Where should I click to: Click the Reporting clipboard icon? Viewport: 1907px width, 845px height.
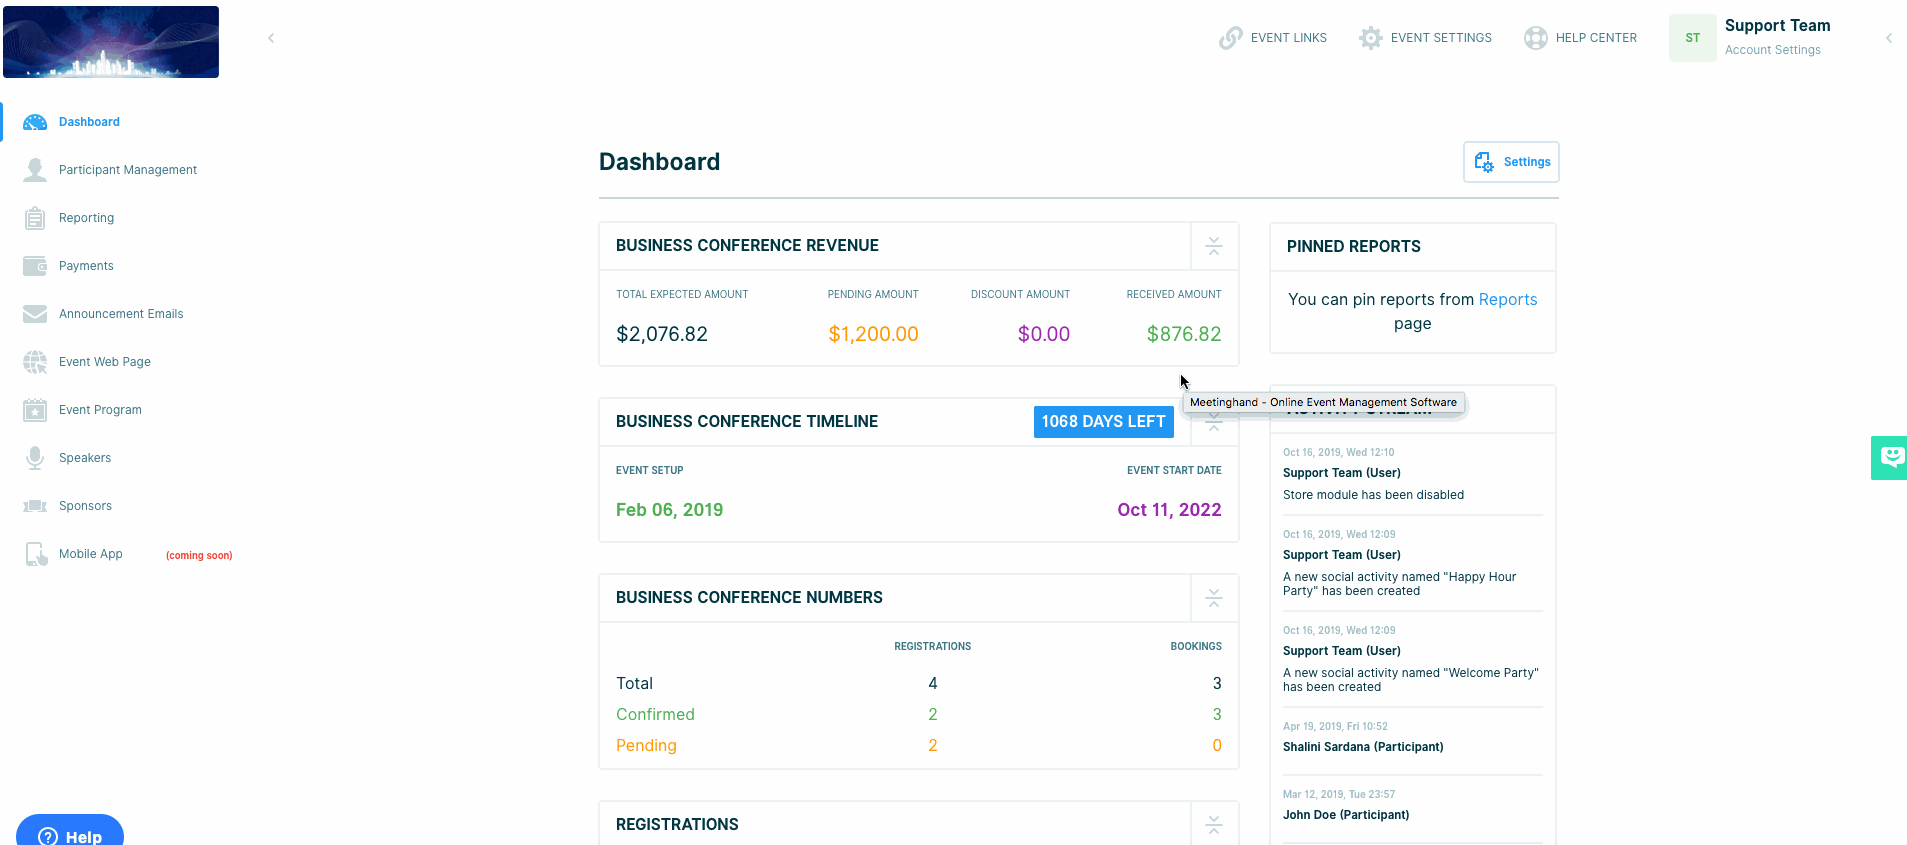[x=35, y=218]
